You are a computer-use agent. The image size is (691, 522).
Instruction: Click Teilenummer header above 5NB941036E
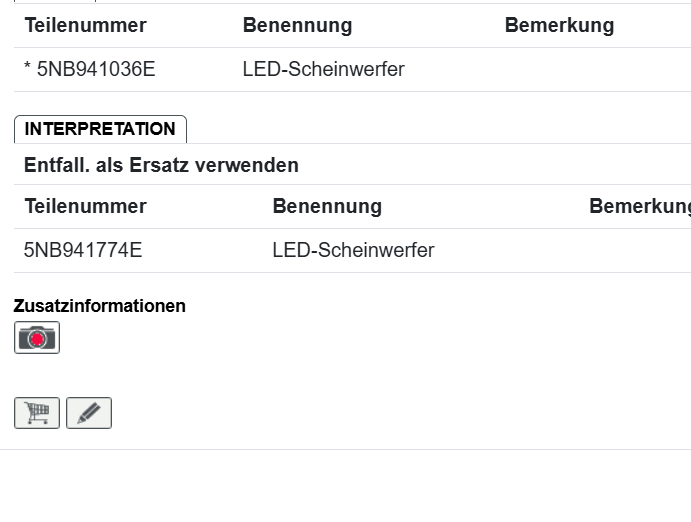pyautogui.click(x=85, y=26)
